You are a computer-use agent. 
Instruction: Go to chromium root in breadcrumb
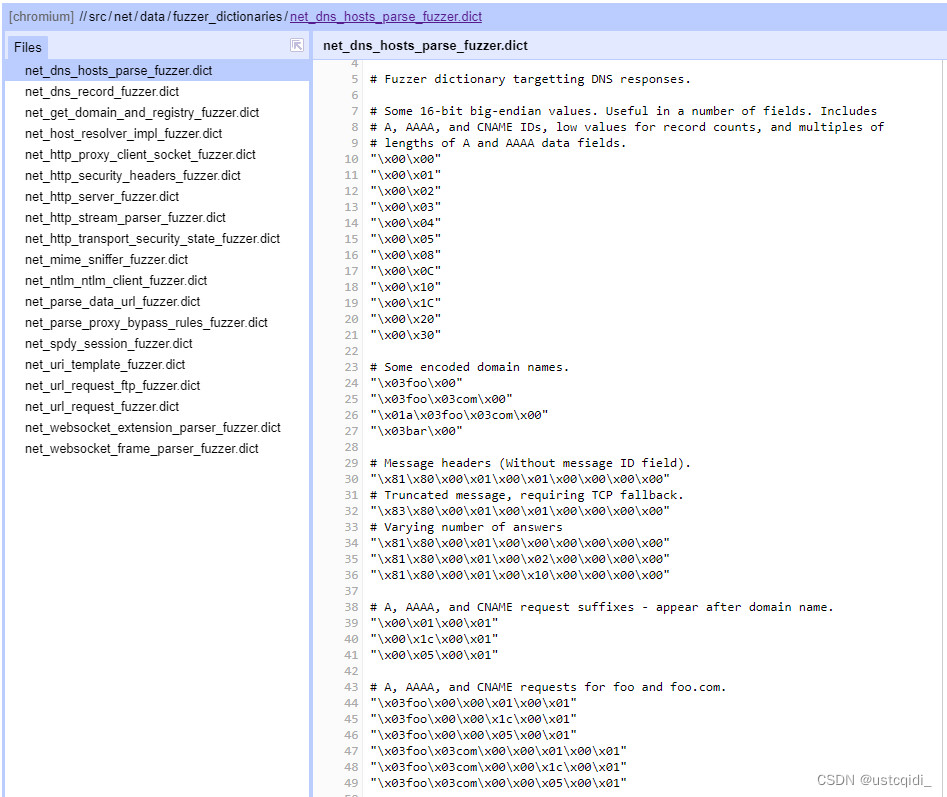(41, 17)
